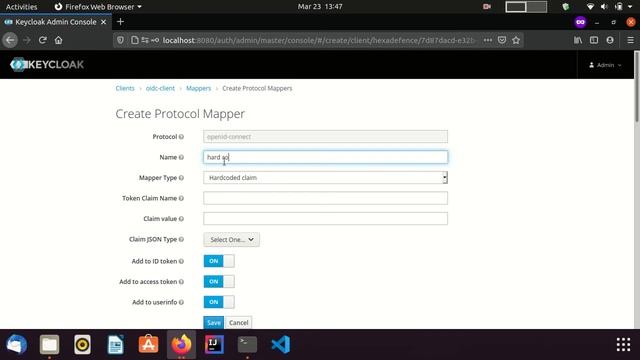Toggle Firefox sidebar icon
640x360 pixels.
click(x=594, y=40)
